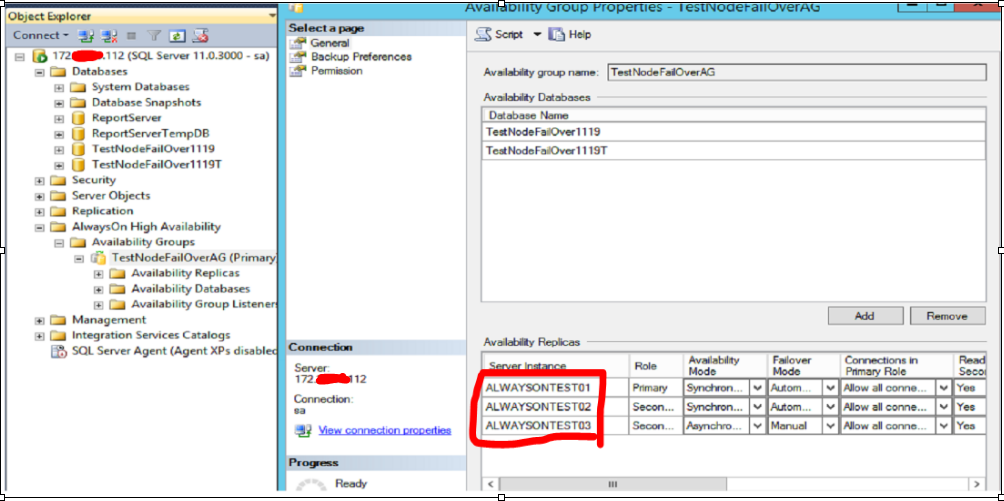Expand the ReportServer database node
Screen dimensions: 1004x501
pyautogui.click(x=59, y=119)
